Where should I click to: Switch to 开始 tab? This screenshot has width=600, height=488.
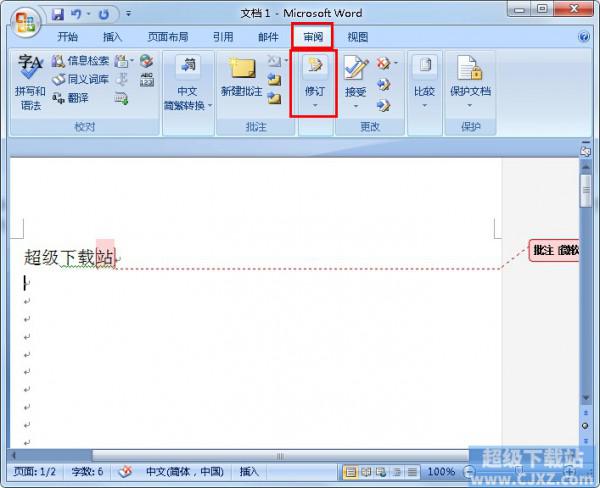(67, 37)
